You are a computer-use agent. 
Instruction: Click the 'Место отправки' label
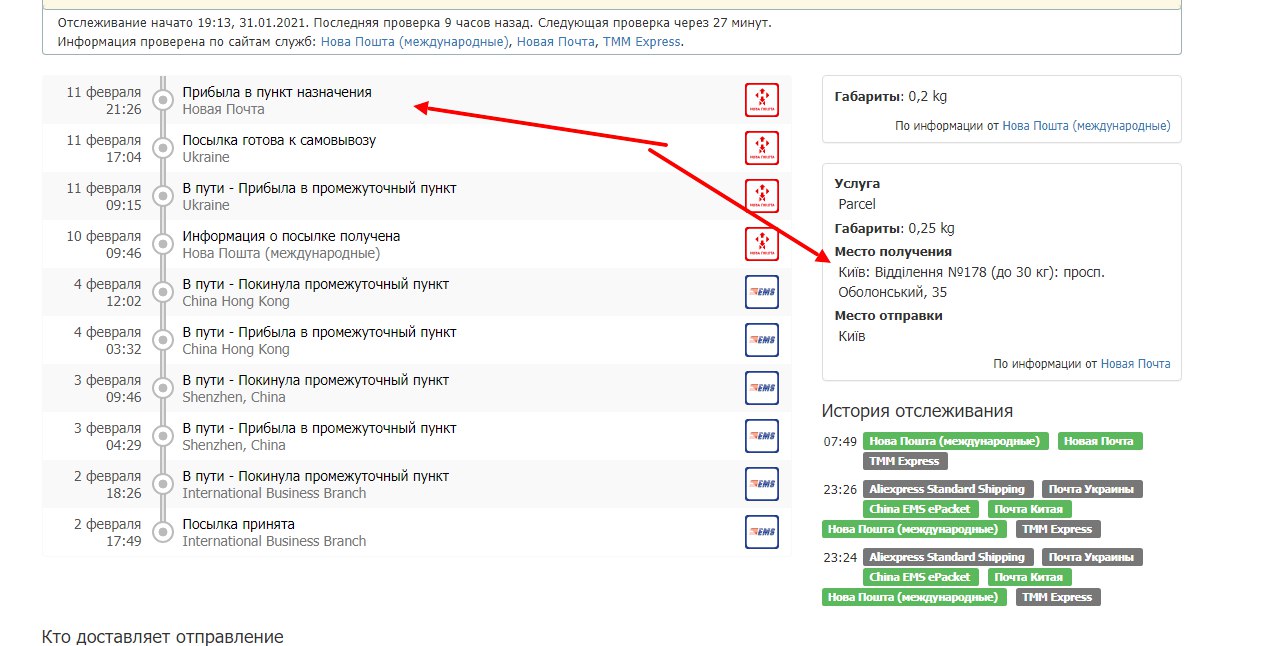889,316
